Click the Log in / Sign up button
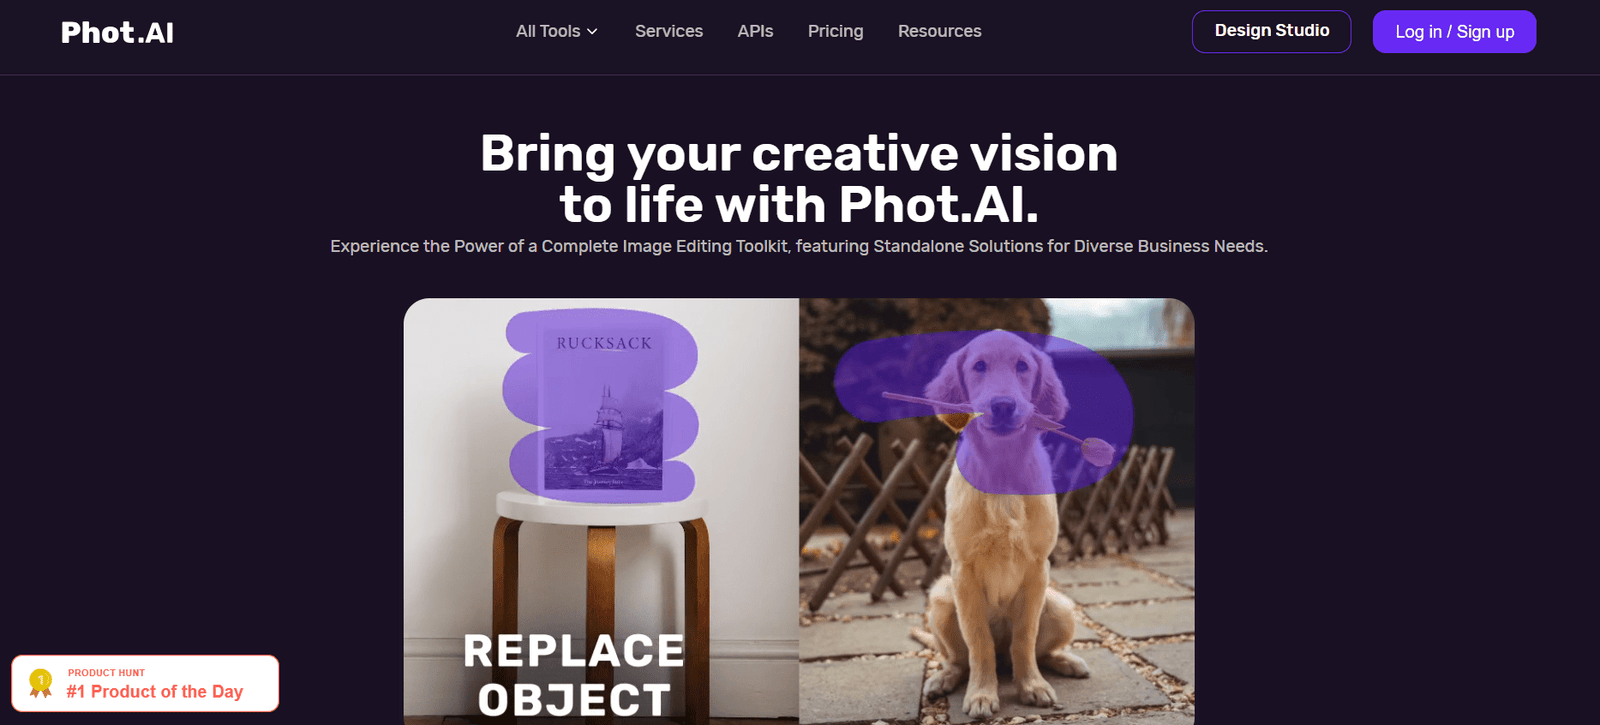1600x725 pixels. pyautogui.click(x=1454, y=31)
